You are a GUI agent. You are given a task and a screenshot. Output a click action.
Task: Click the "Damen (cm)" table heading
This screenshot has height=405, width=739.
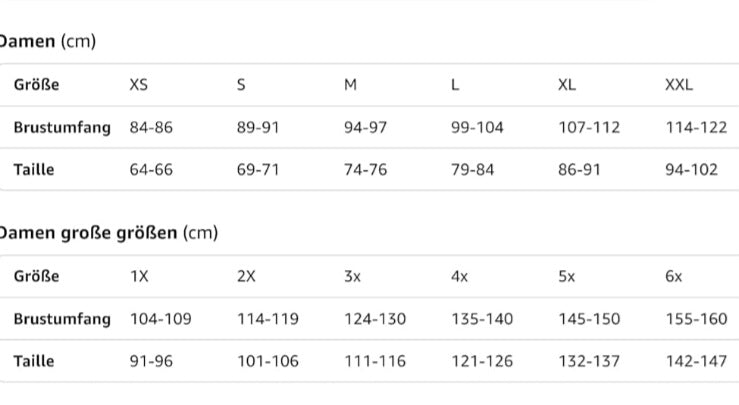tap(46, 41)
